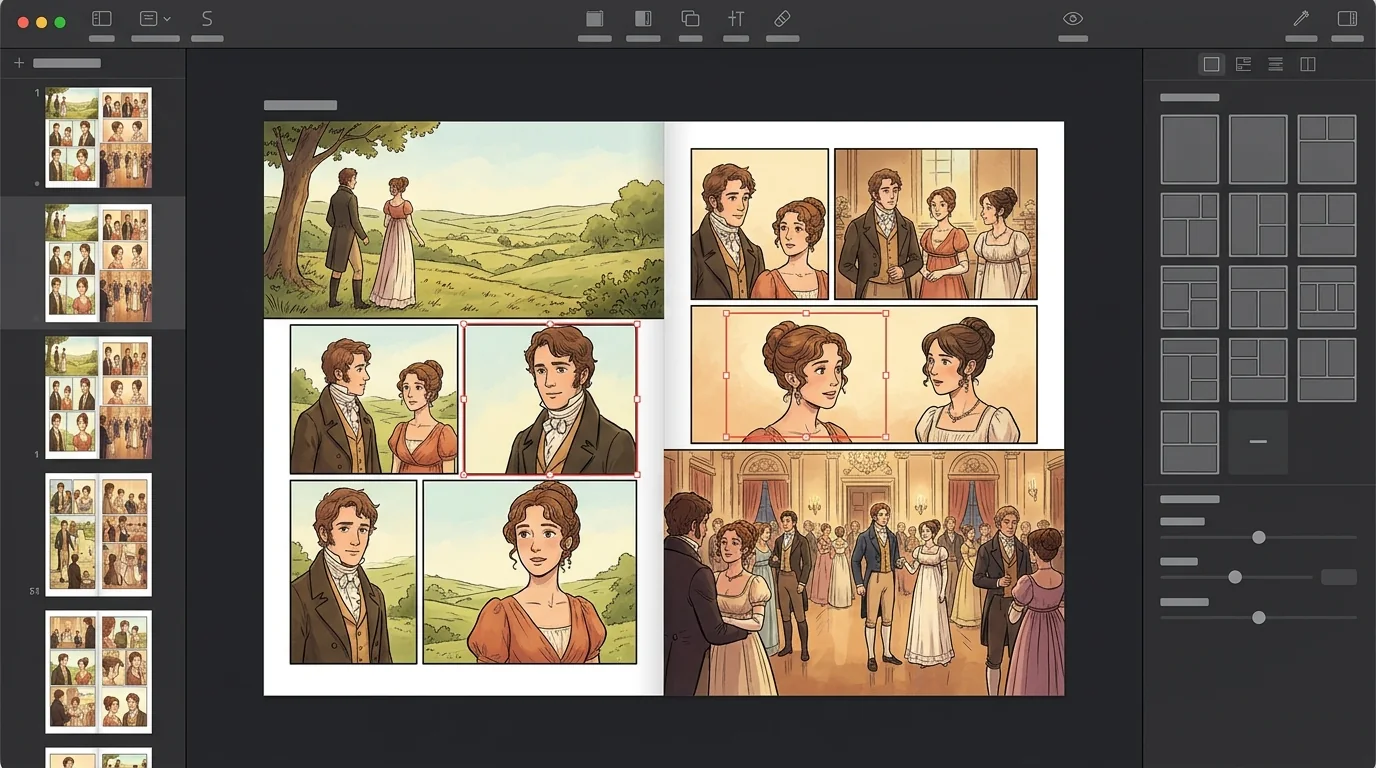Select the highlighted second spread thumbnail

coord(98,263)
